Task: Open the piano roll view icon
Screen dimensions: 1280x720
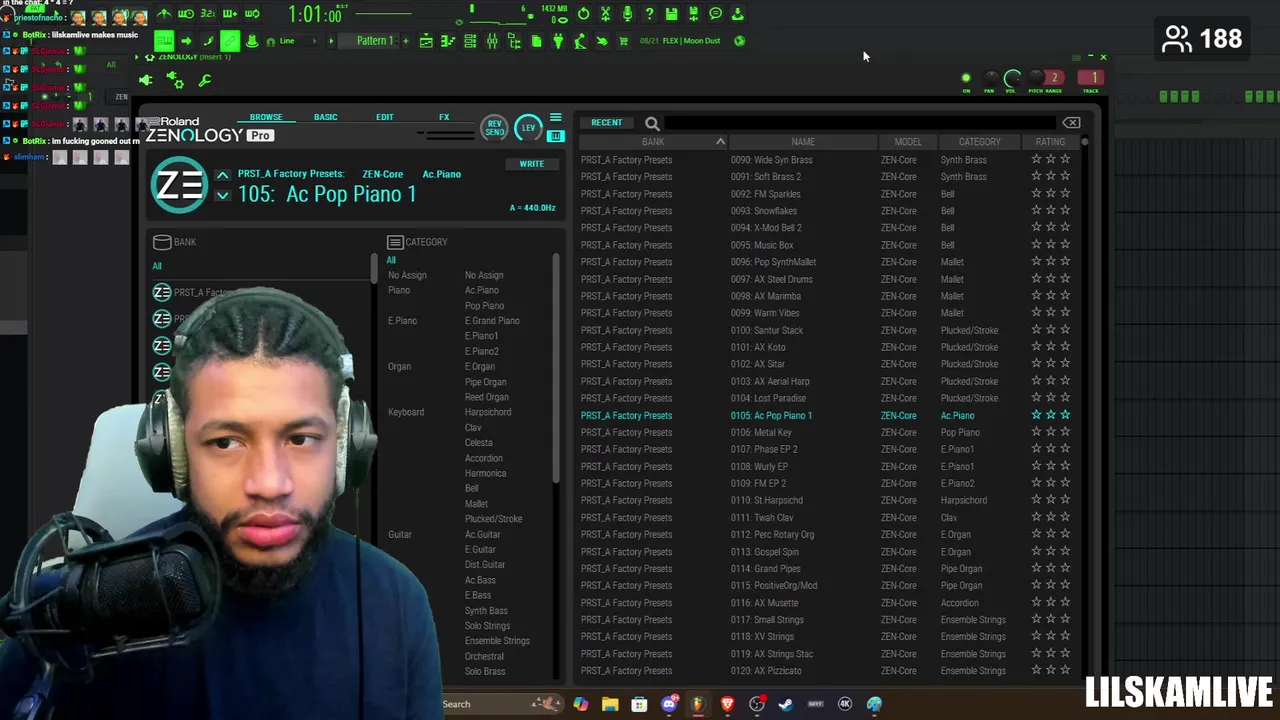Action: 448,41
